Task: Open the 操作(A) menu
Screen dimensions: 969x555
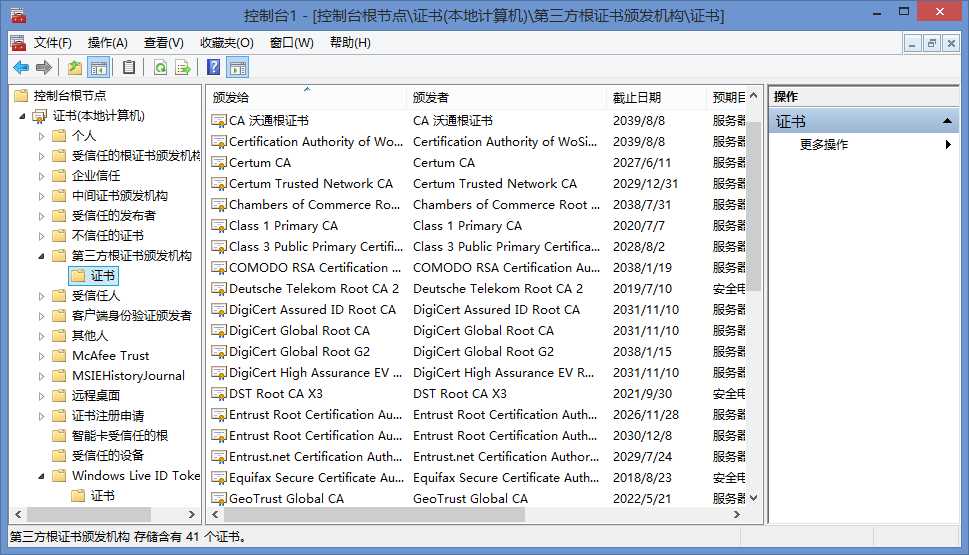Action: (x=108, y=43)
